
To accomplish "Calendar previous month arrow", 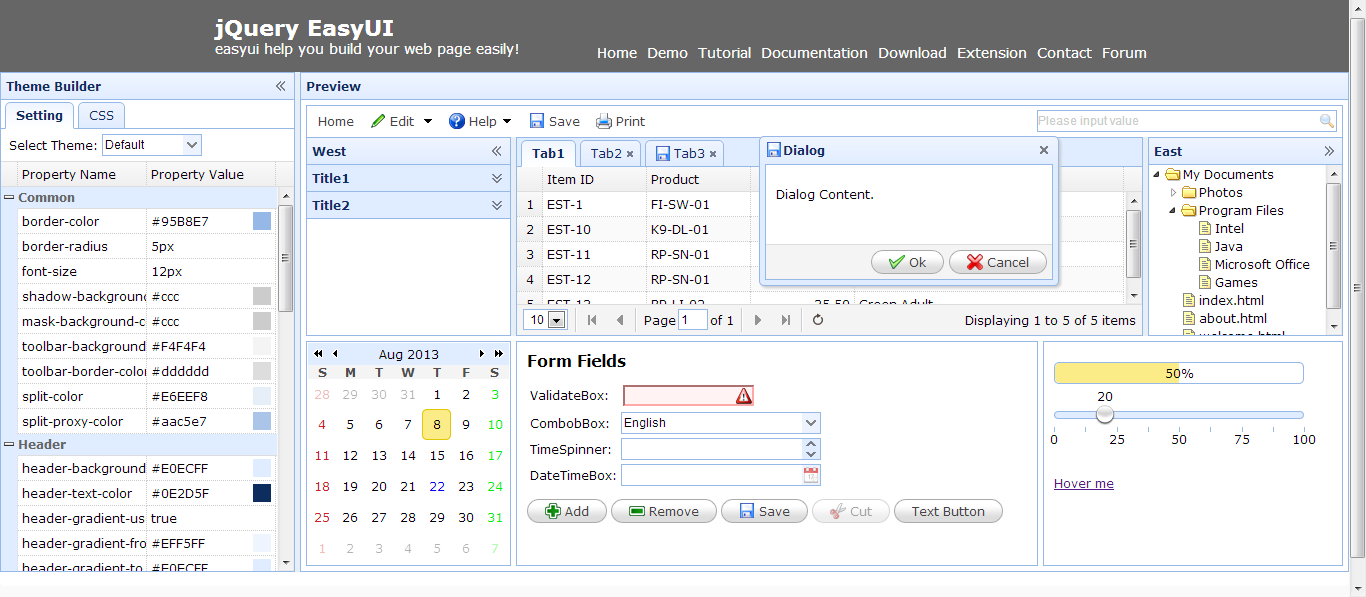I will pyautogui.click(x=335, y=354).
